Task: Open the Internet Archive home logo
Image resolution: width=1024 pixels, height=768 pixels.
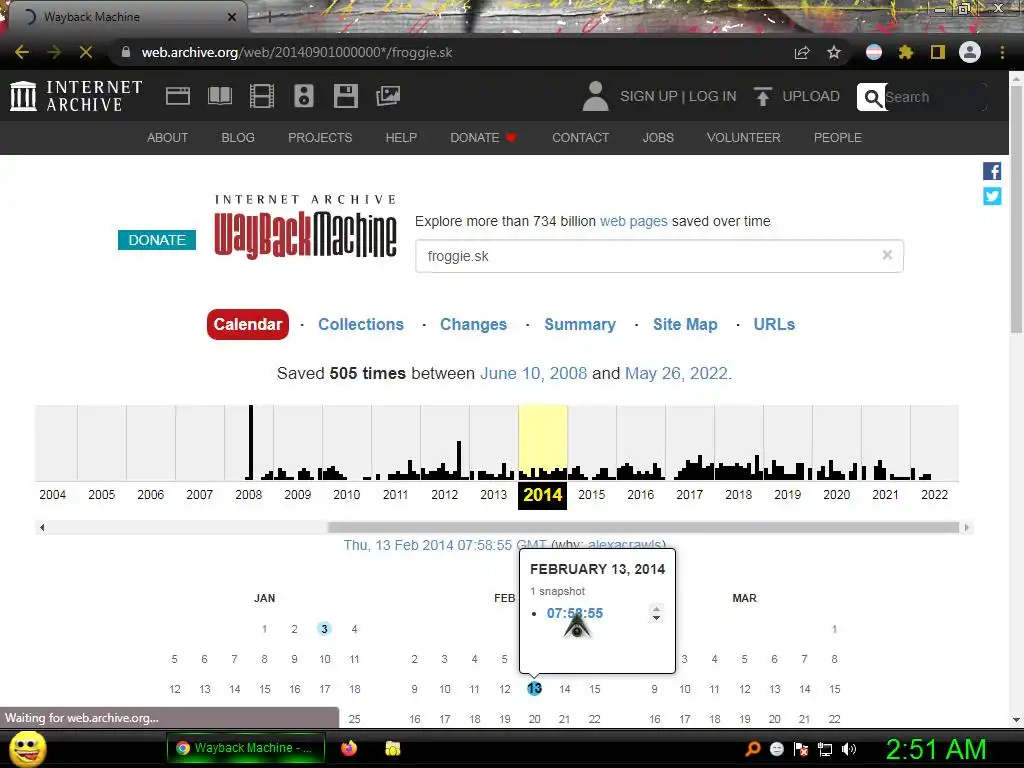Action: [76, 96]
